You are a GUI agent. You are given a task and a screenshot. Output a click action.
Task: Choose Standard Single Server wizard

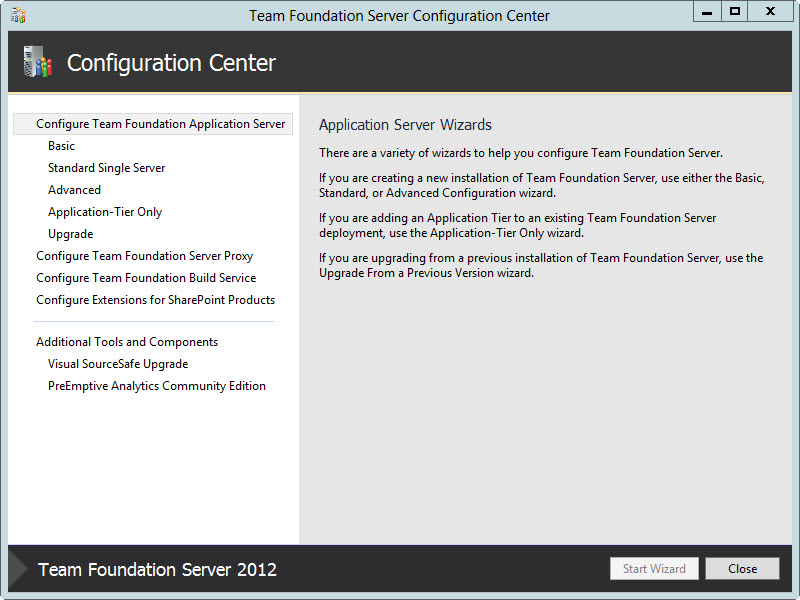point(107,168)
